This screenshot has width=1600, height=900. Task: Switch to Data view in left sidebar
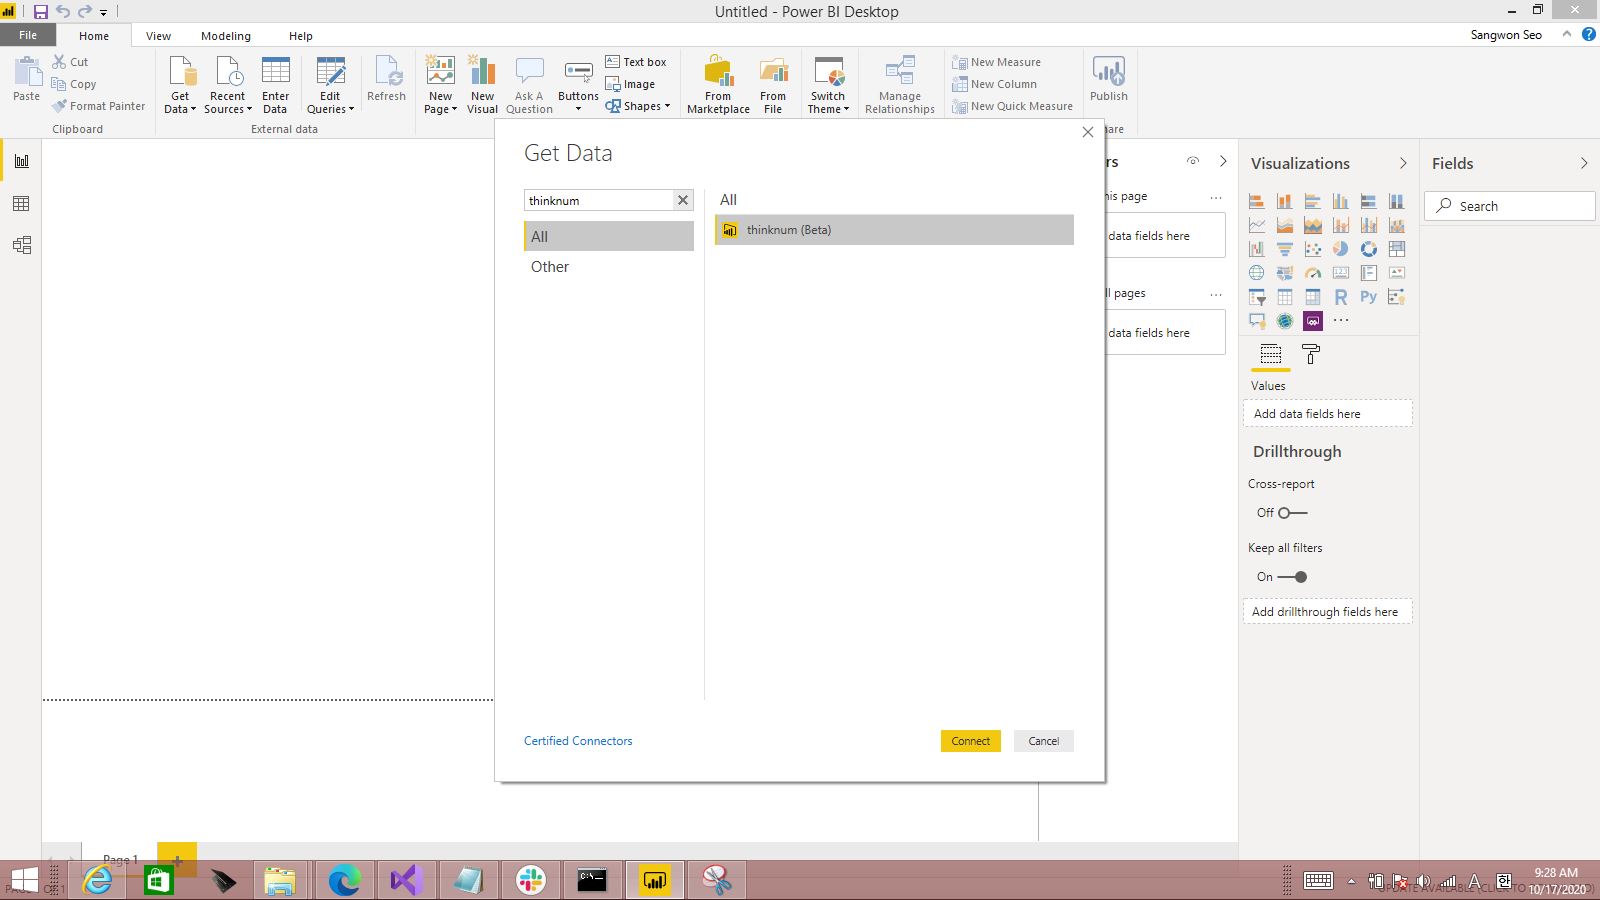(x=21, y=203)
